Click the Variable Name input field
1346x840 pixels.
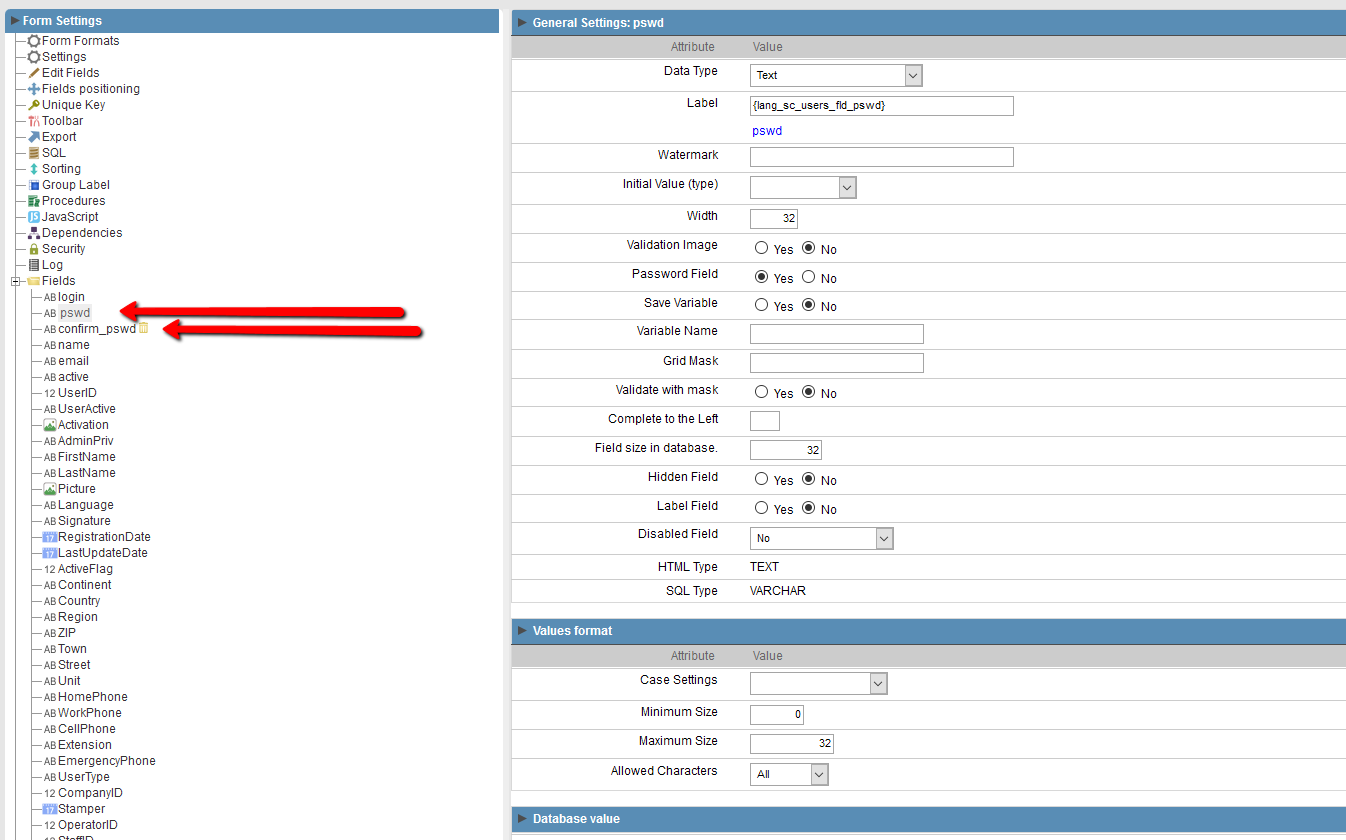(837, 334)
